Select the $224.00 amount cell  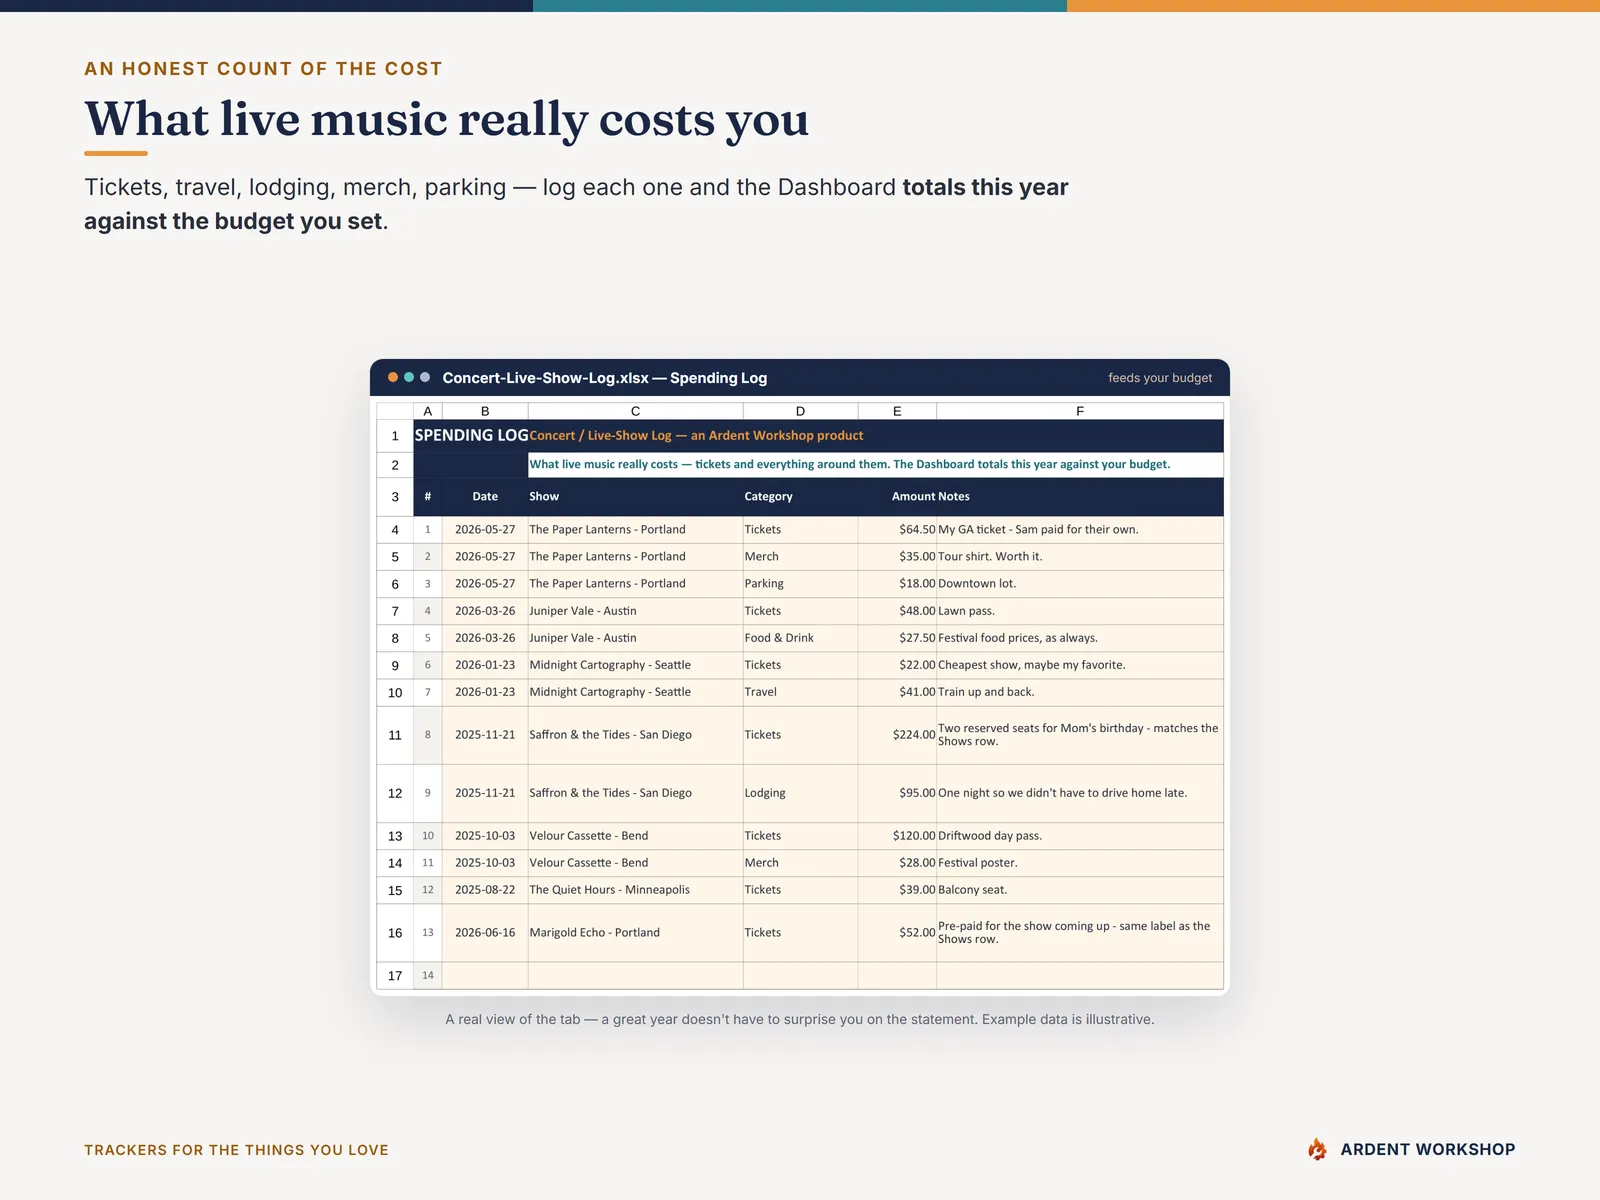897,735
